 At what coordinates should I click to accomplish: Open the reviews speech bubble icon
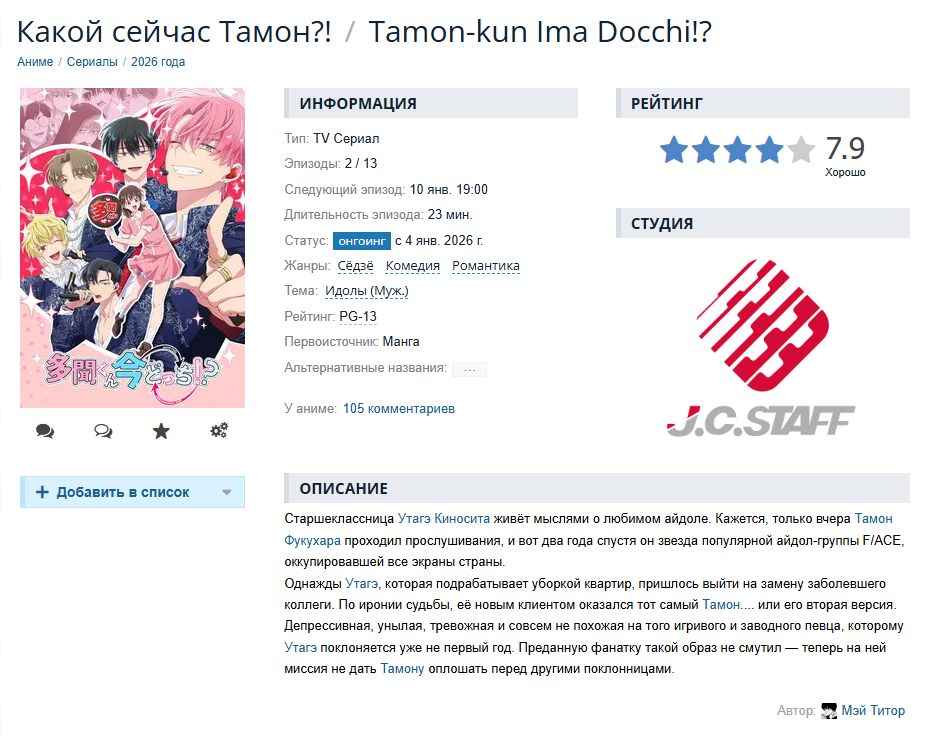click(x=45, y=430)
